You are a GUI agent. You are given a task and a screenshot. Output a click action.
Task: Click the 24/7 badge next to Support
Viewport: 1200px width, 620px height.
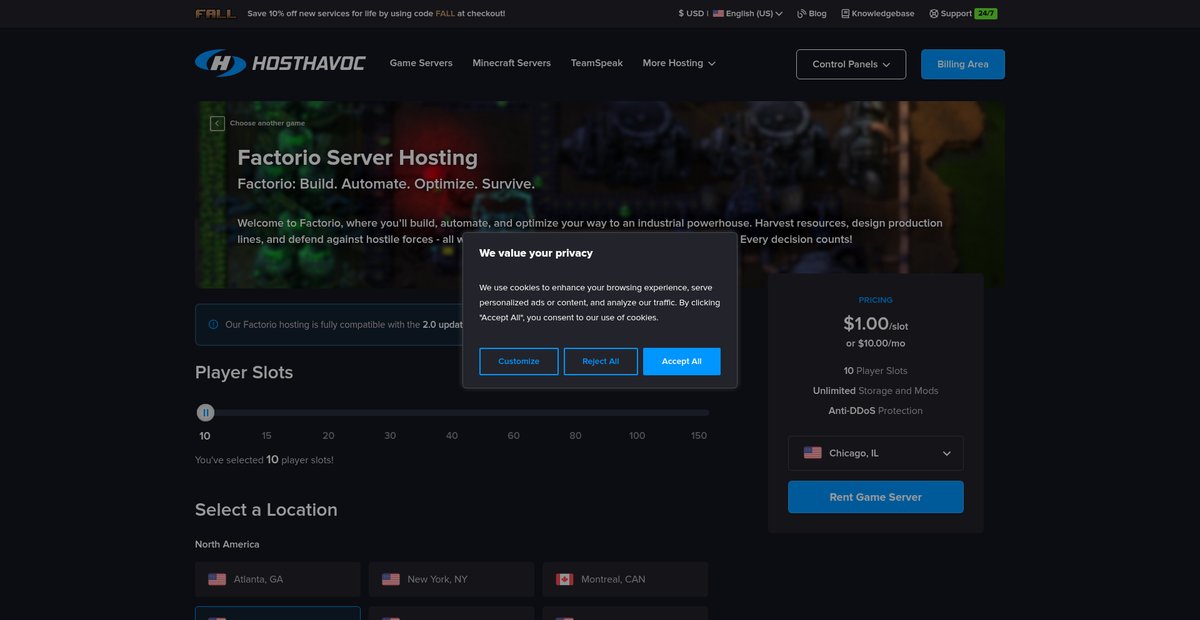(x=986, y=14)
